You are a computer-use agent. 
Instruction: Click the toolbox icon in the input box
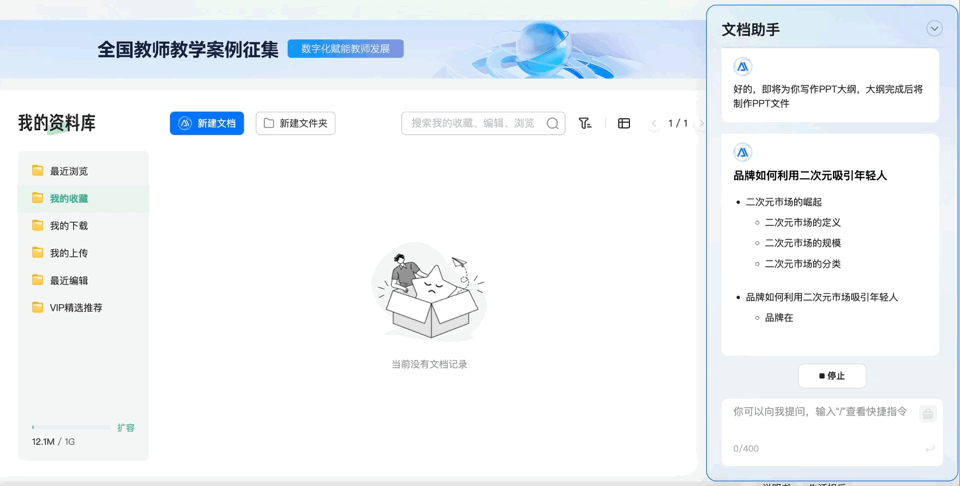(928, 414)
